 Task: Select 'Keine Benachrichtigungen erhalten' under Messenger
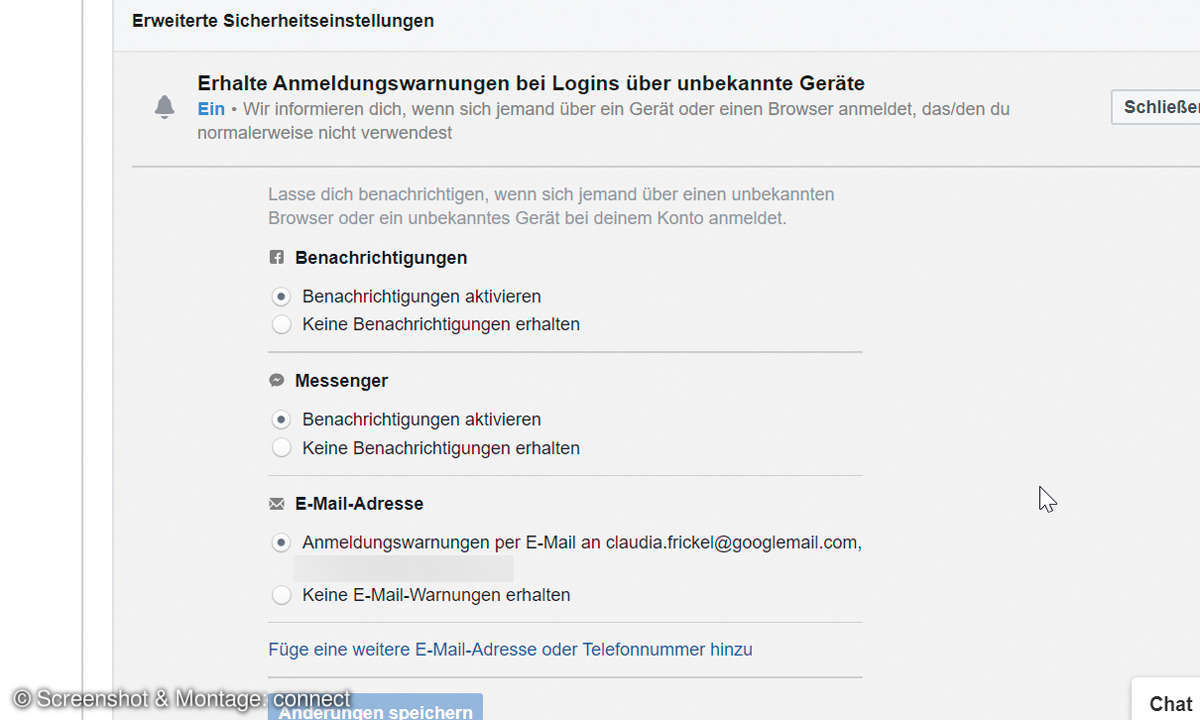click(x=282, y=448)
